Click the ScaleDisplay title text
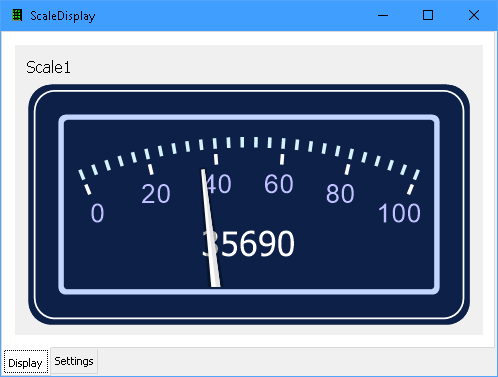This screenshot has height=377, width=498. click(x=63, y=16)
